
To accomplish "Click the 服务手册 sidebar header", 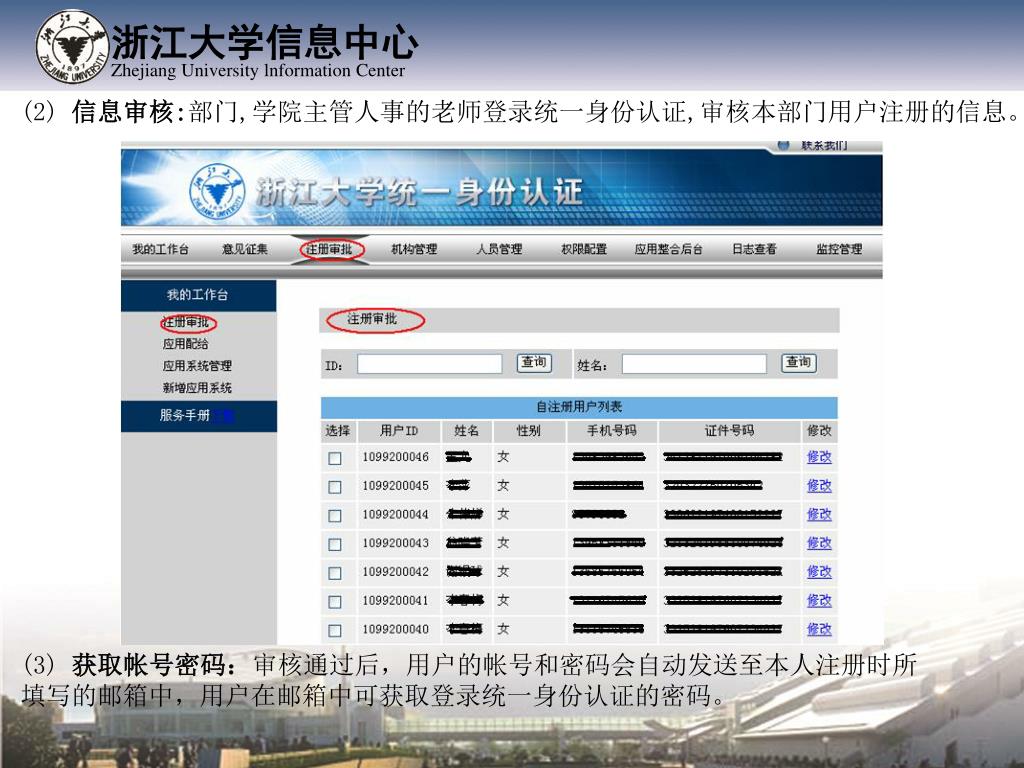I will click(x=199, y=415).
